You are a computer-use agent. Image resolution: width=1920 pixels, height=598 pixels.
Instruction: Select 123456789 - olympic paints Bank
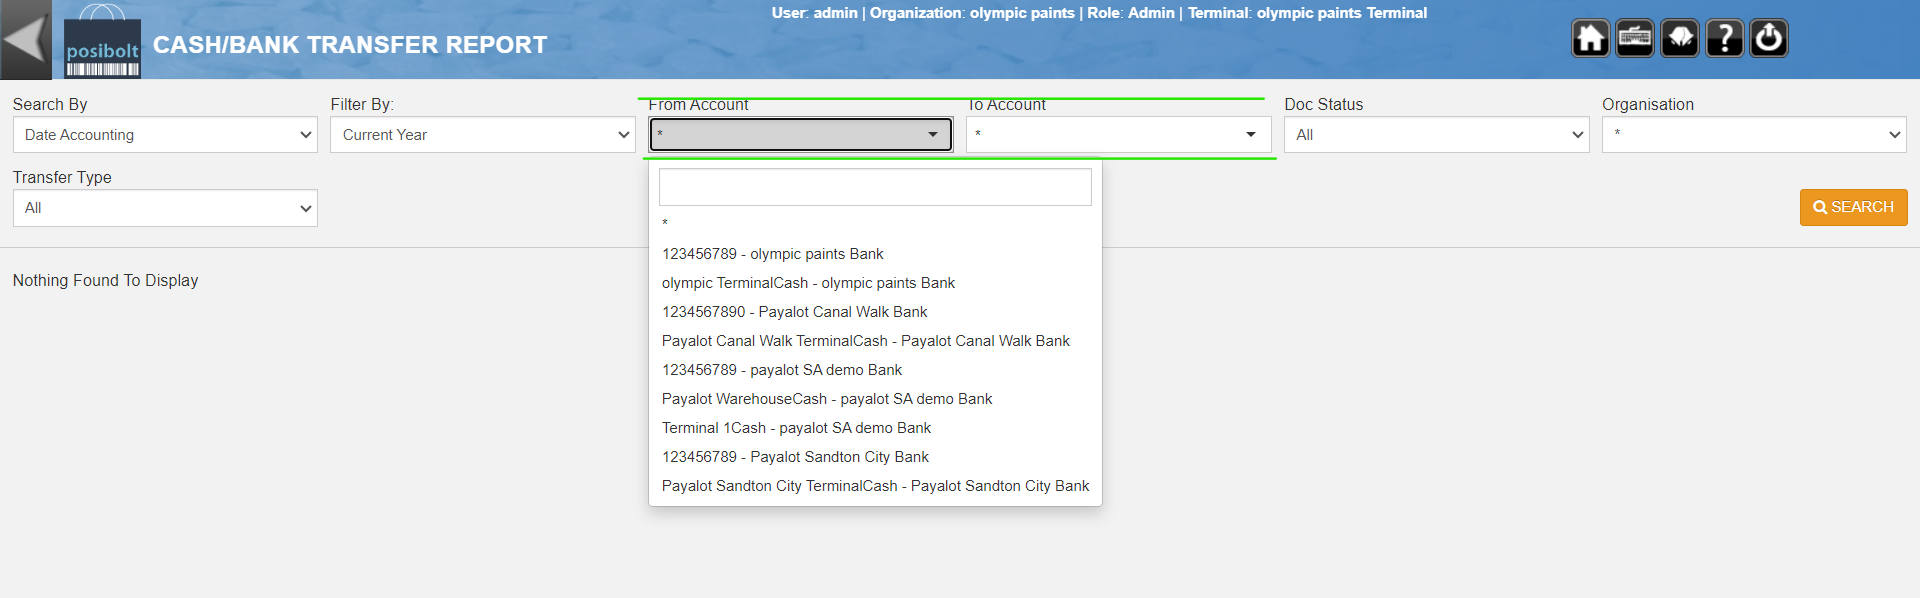click(875, 254)
